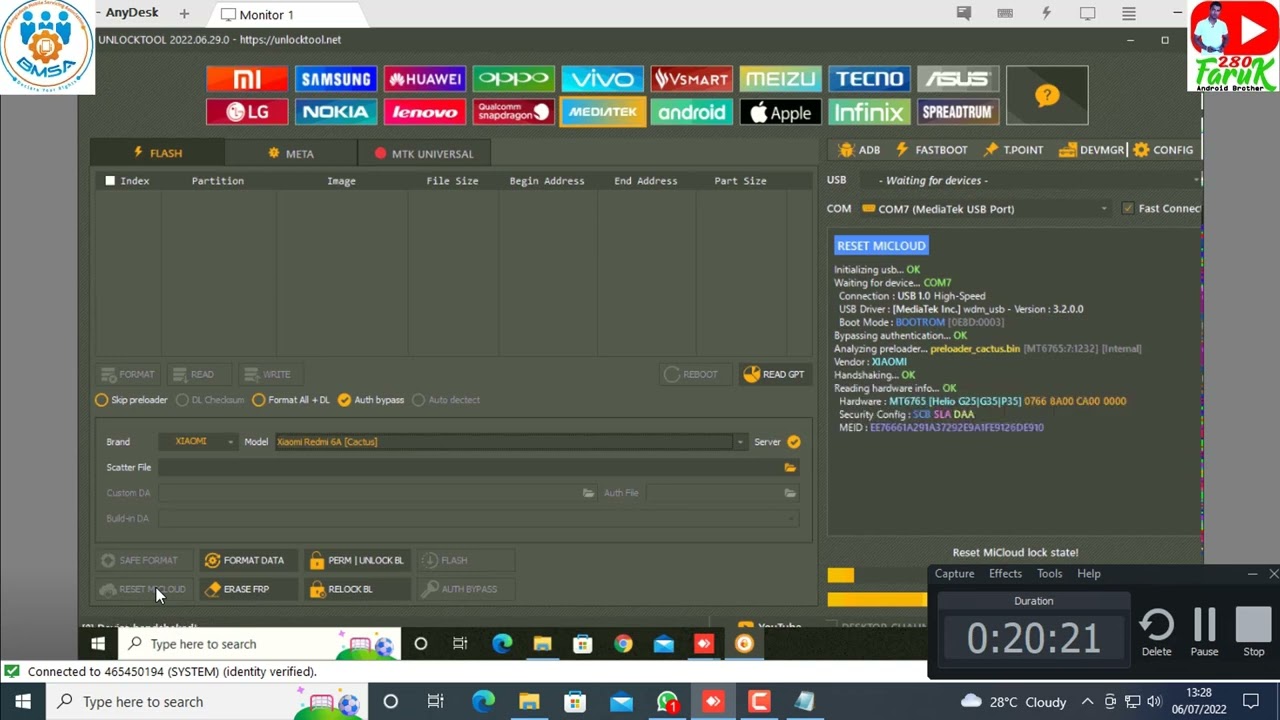Open CONFIG settings
The width and height of the screenshot is (1280, 720).
tap(1163, 150)
